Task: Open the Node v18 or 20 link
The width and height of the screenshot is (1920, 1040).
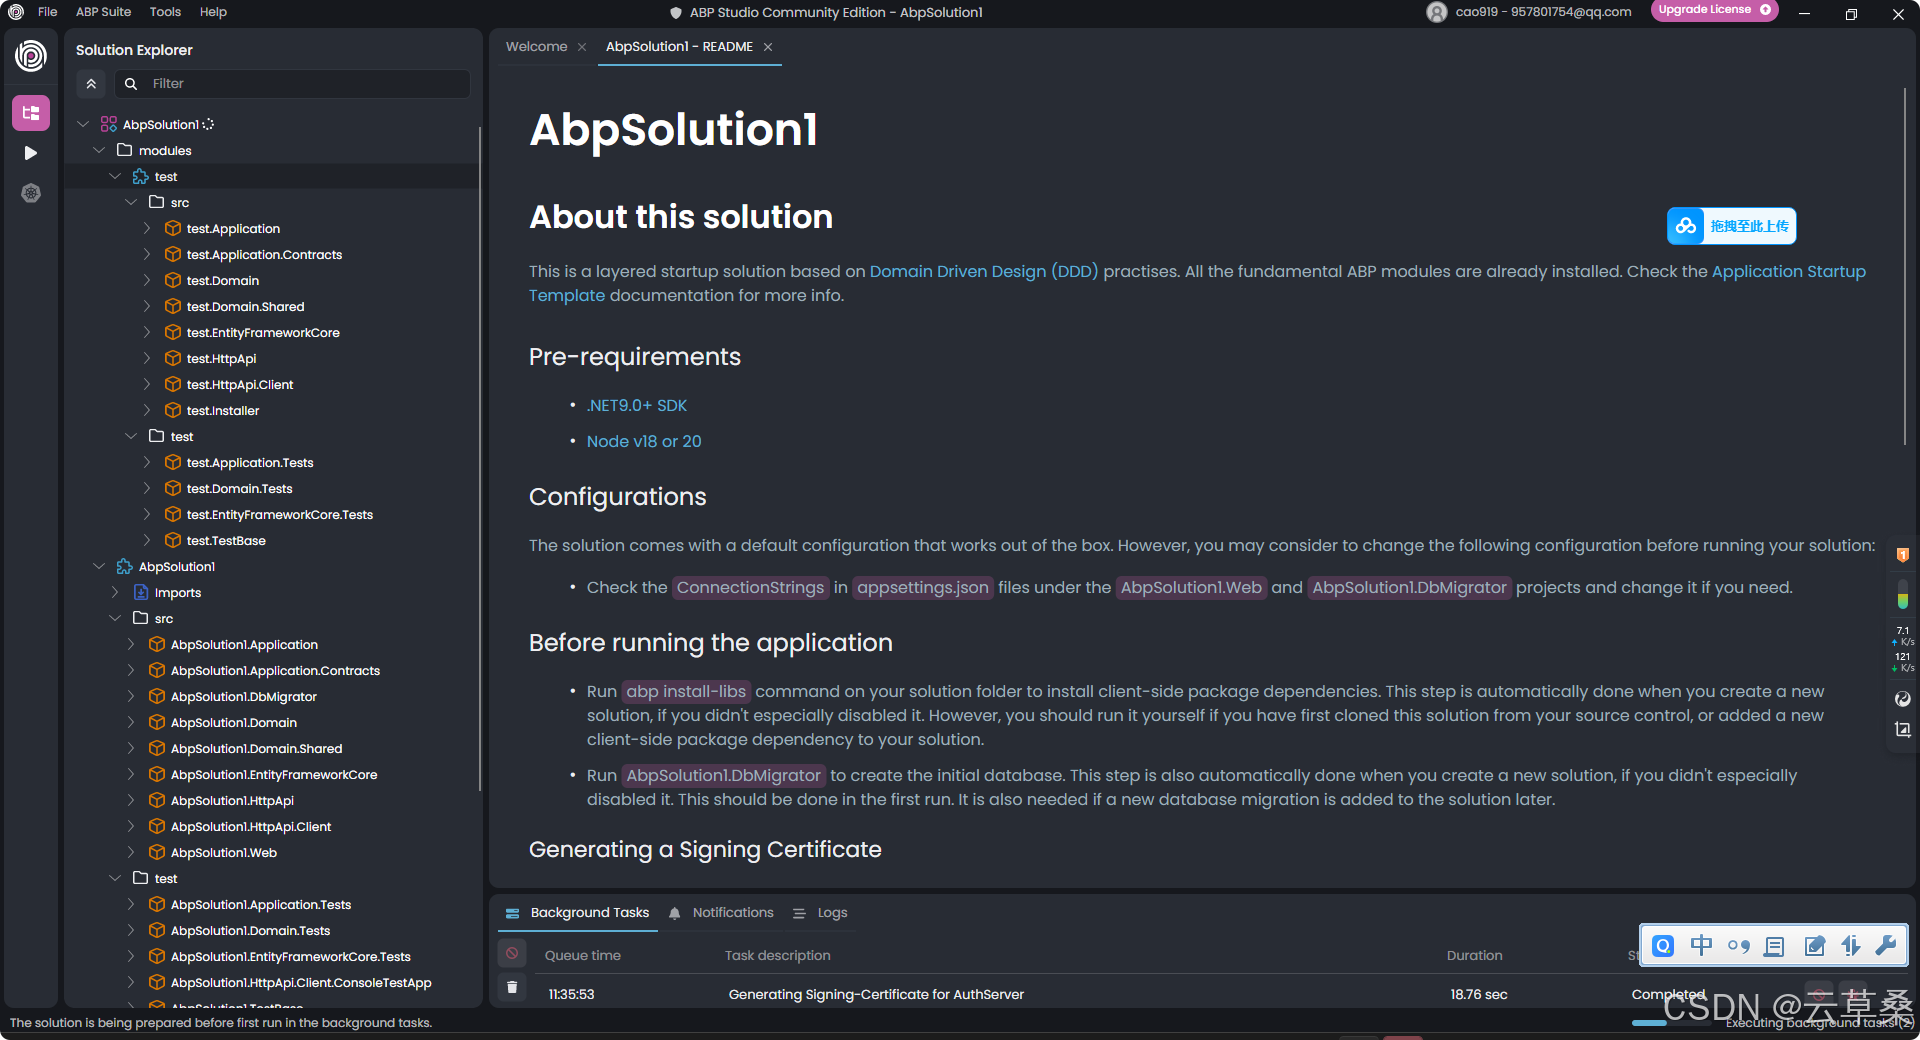Action: [644, 441]
